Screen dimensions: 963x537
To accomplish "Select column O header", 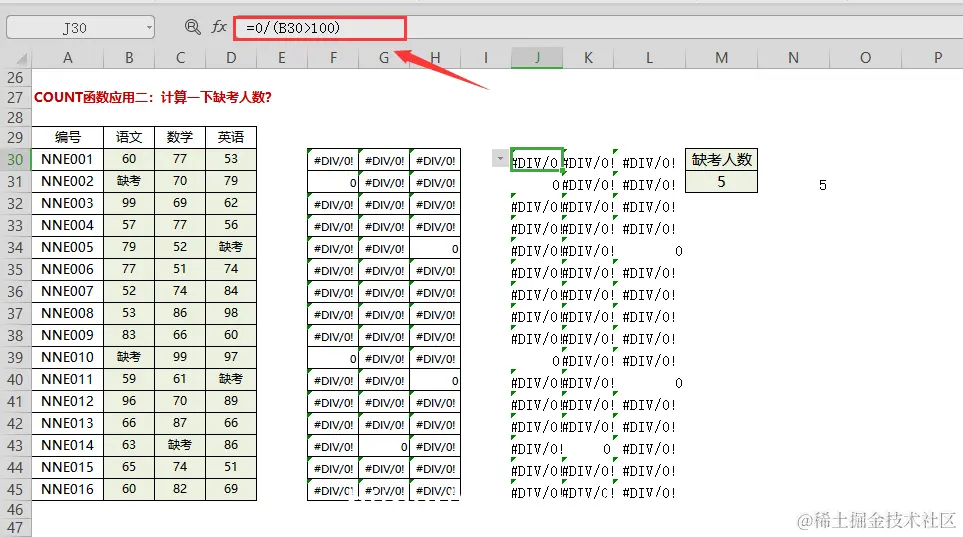I will (865, 58).
